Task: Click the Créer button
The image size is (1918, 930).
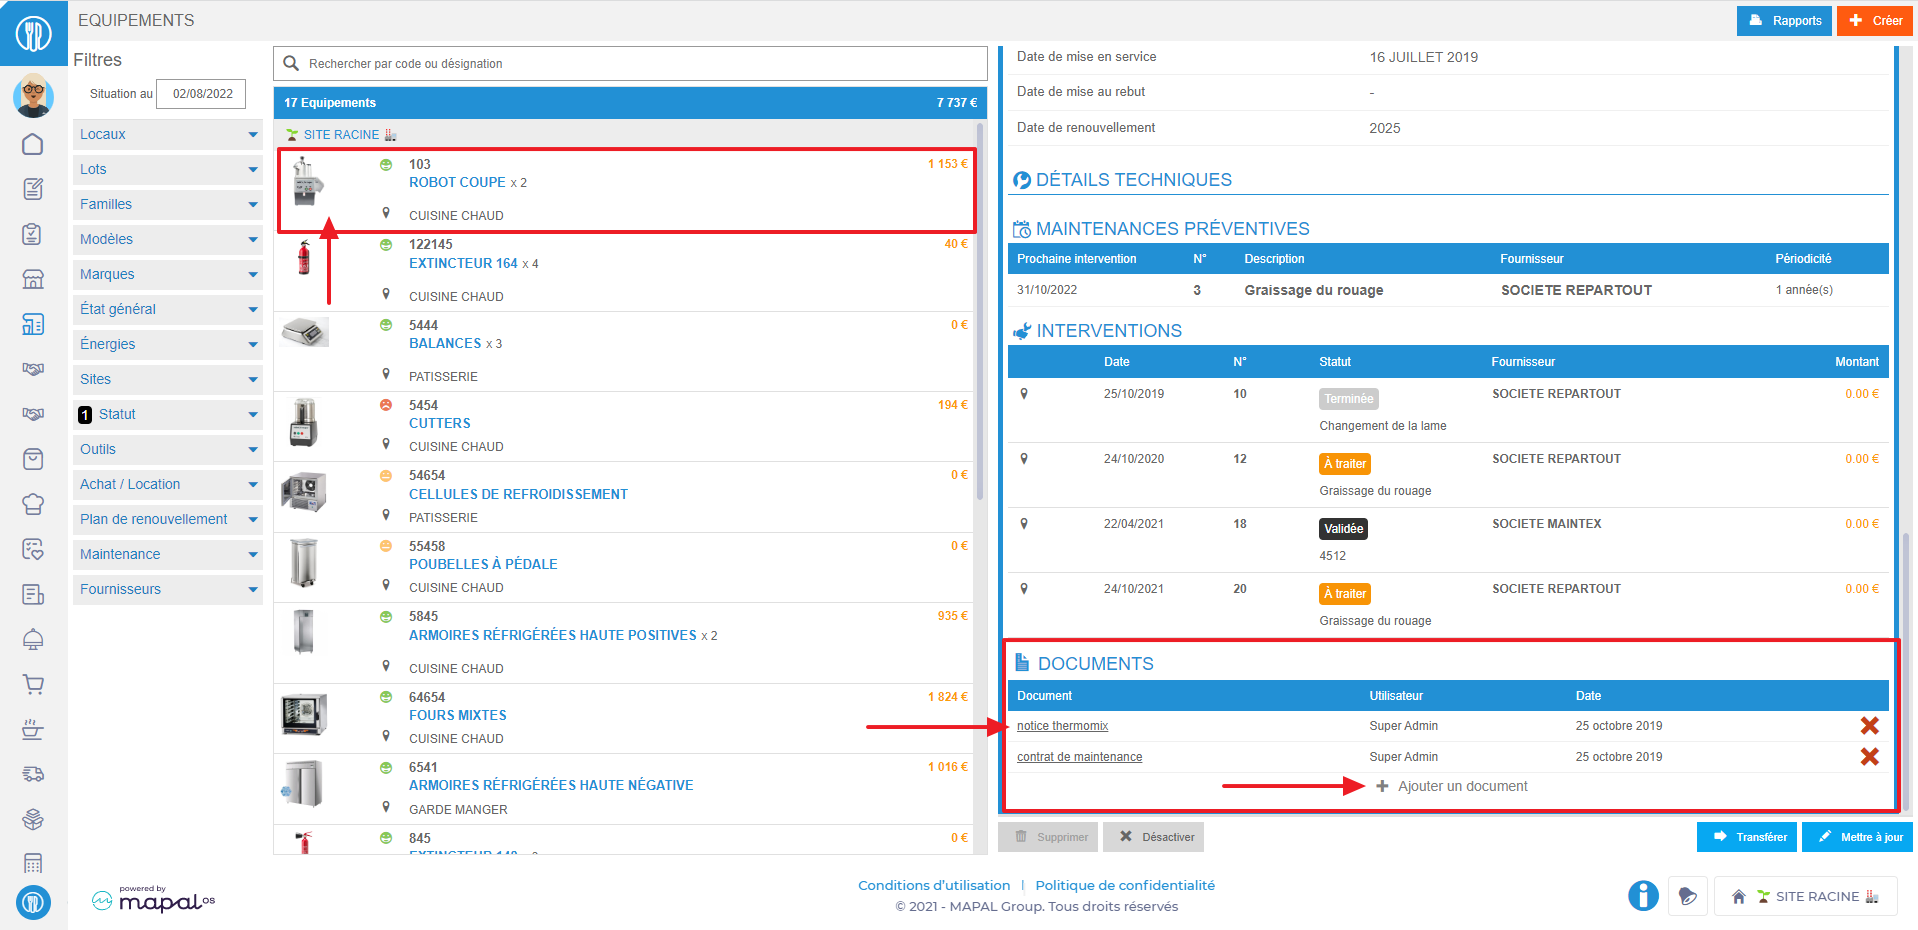Action: click(x=1875, y=20)
